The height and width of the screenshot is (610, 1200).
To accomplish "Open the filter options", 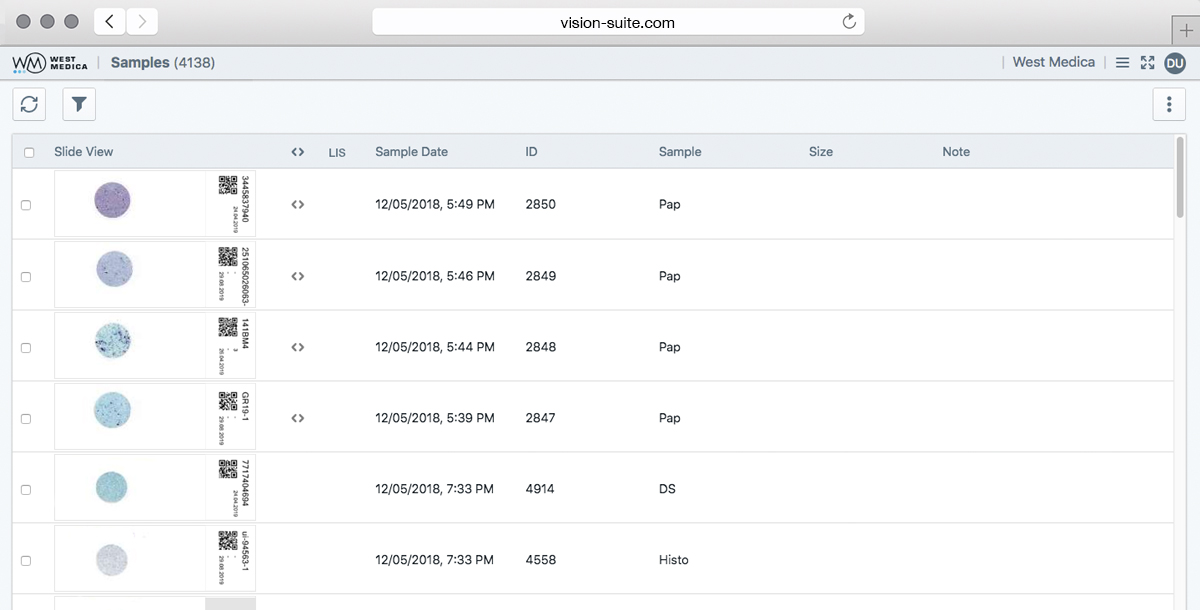I will tap(79, 104).
